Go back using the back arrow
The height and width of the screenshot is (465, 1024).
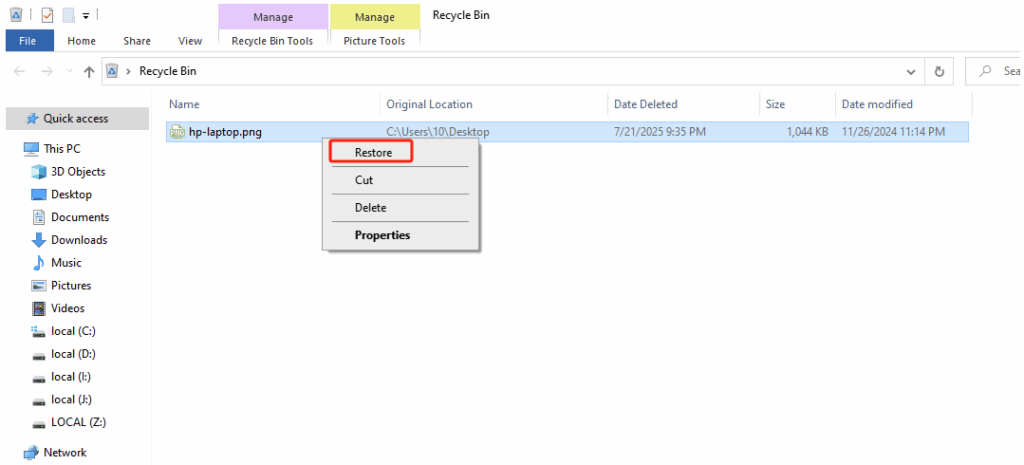coord(21,71)
